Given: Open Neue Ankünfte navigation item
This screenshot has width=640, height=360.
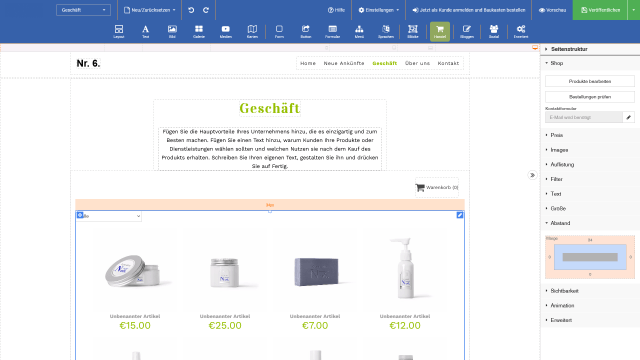Looking at the screenshot, I should point(344,63).
